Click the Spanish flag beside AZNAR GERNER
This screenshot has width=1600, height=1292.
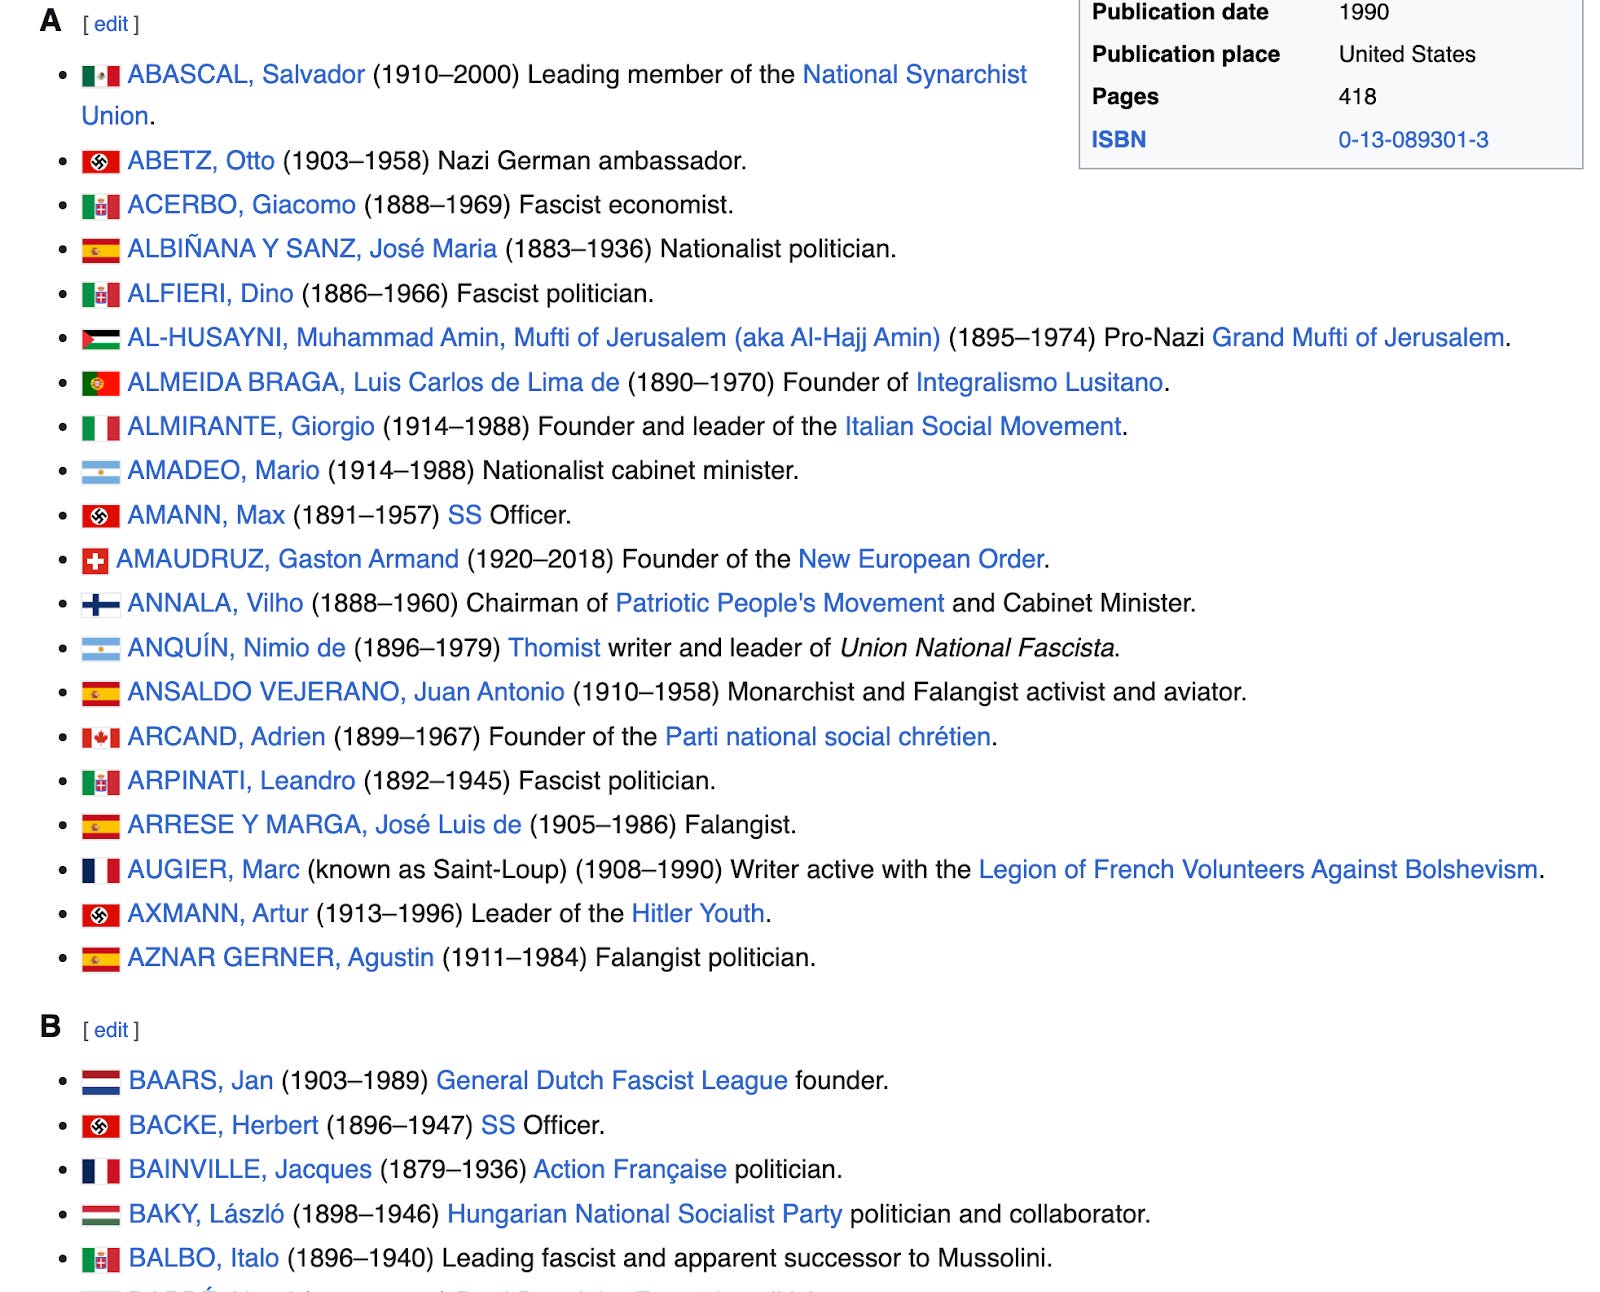click(100, 959)
